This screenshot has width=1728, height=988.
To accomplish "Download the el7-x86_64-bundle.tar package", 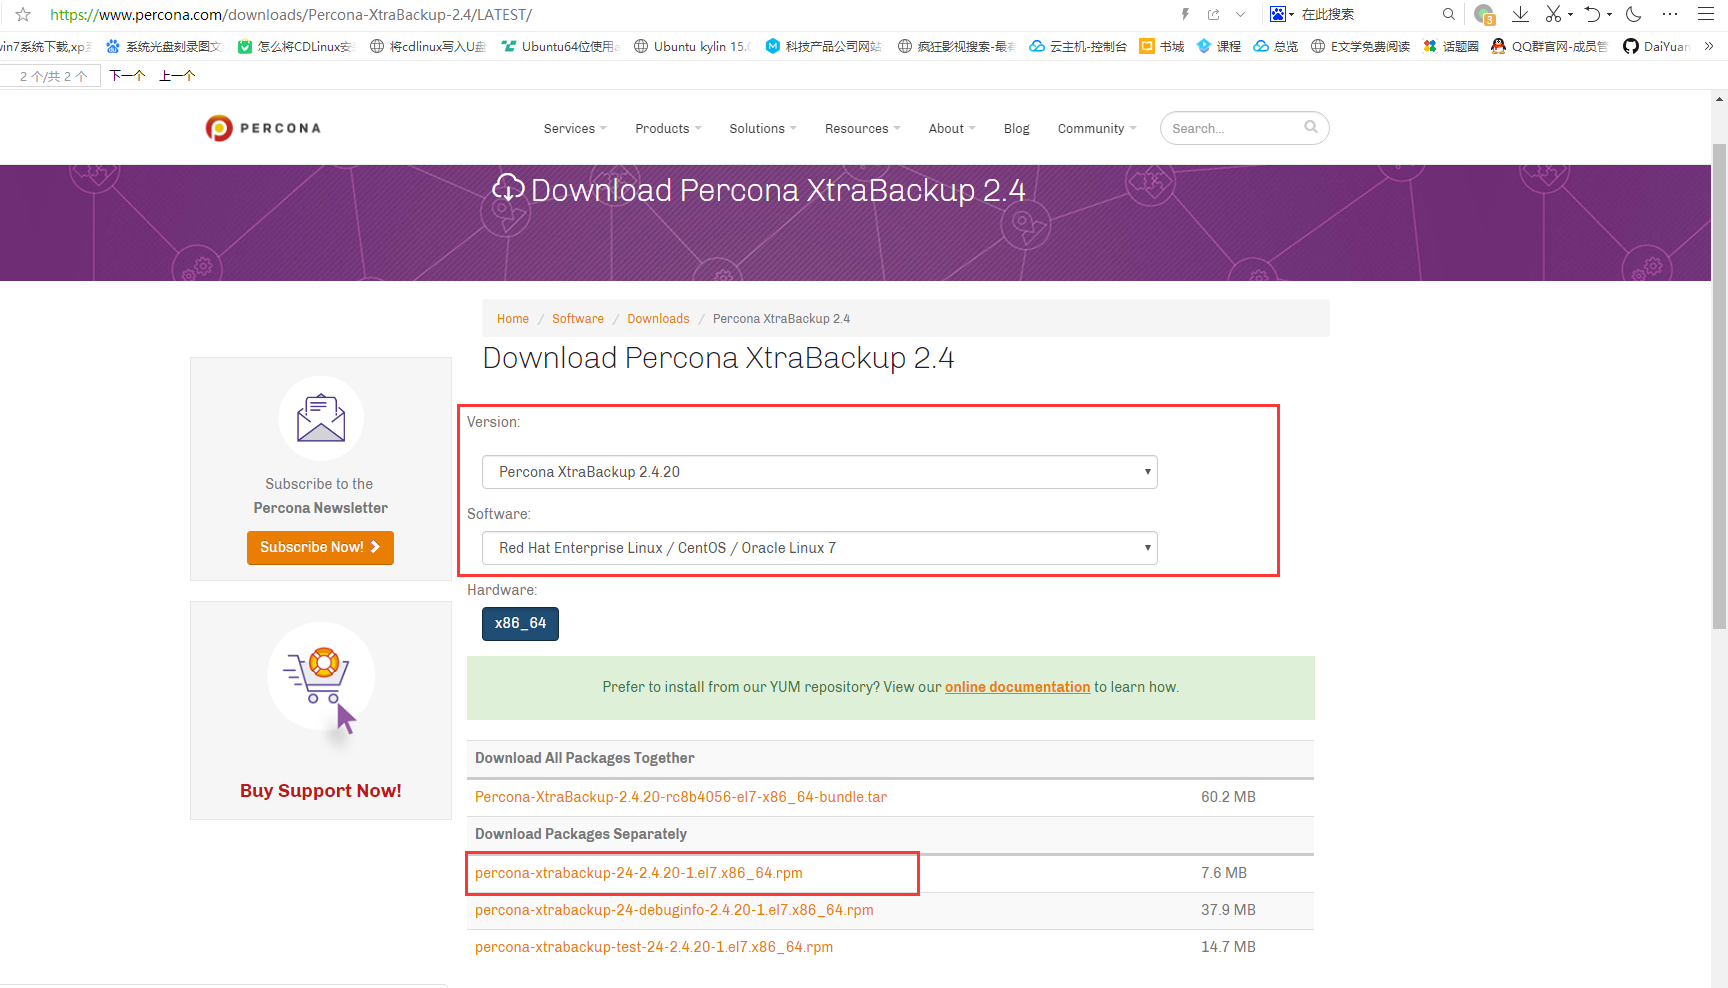I will pos(681,797).
